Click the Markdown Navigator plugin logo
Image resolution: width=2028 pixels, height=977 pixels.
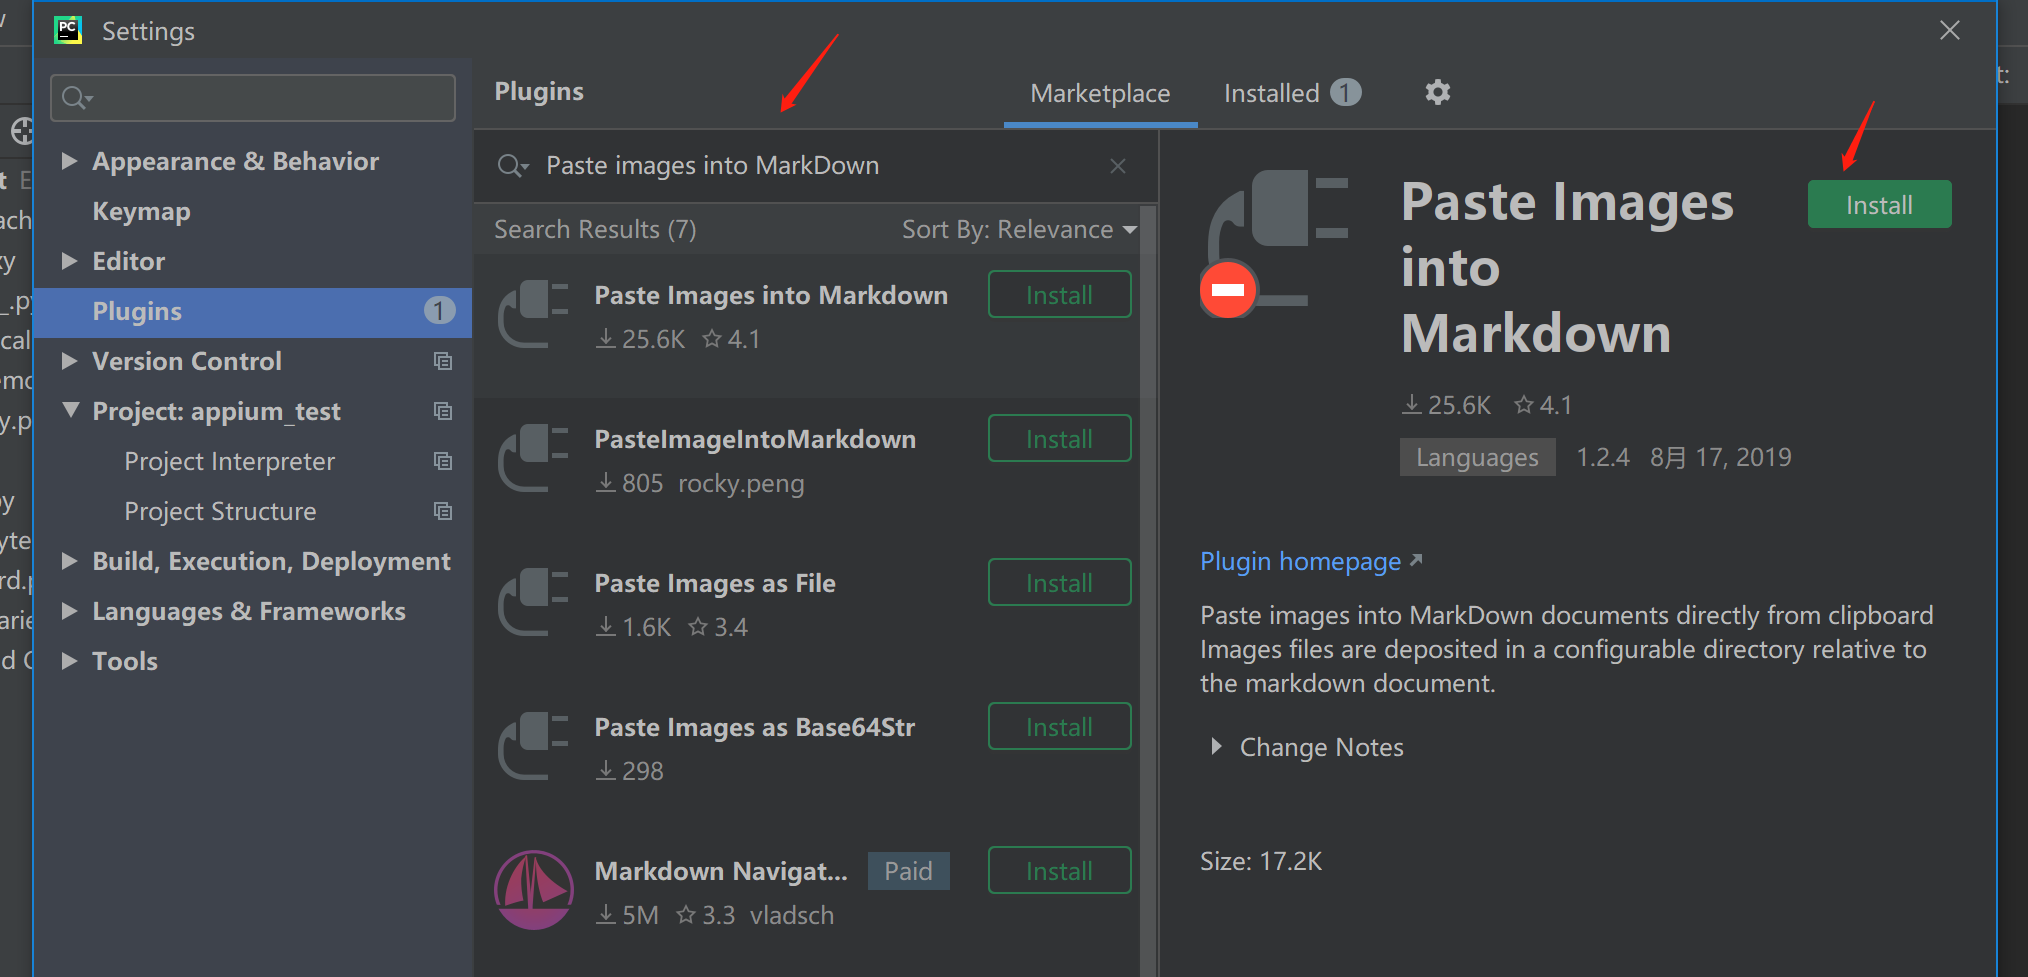(534, 889)
